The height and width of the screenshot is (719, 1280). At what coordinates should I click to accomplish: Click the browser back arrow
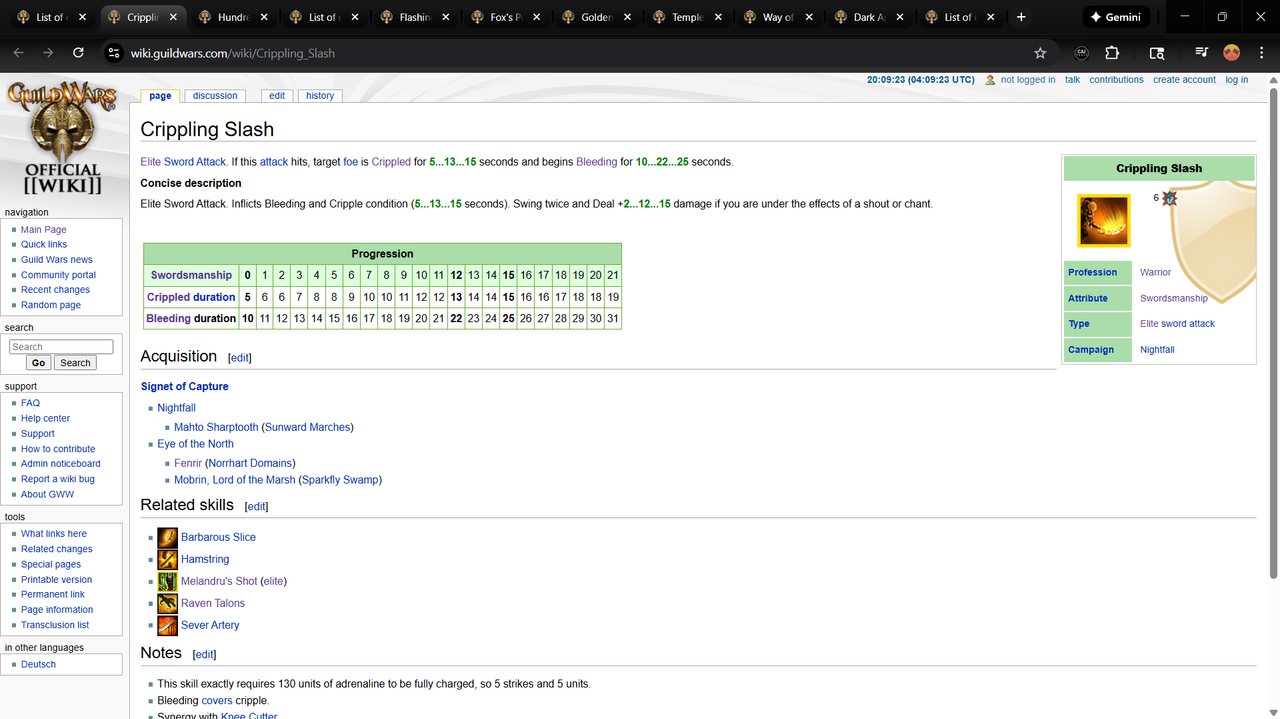click(x=18, y=53)
